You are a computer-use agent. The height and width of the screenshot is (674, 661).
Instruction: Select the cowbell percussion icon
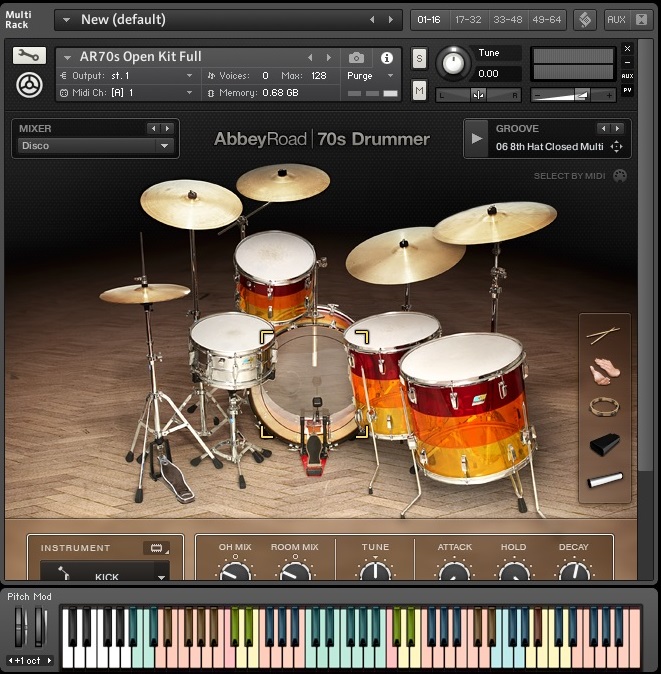[x=604, y=444]
